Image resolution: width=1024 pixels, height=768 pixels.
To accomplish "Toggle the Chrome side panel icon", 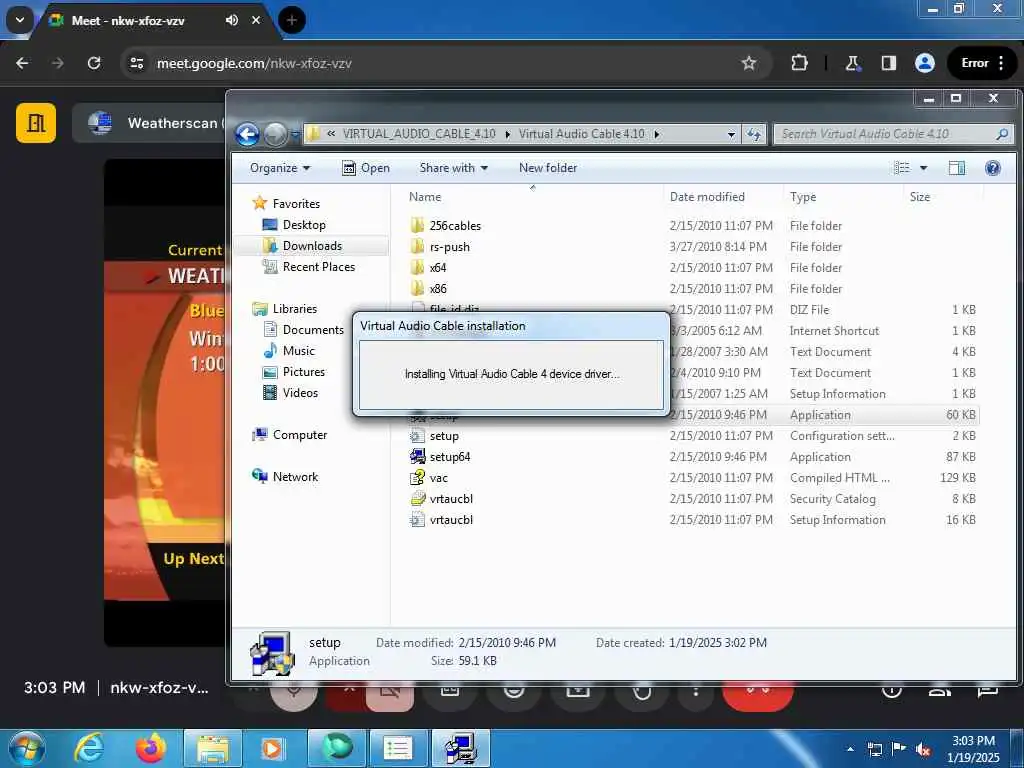I will (889, 63).
